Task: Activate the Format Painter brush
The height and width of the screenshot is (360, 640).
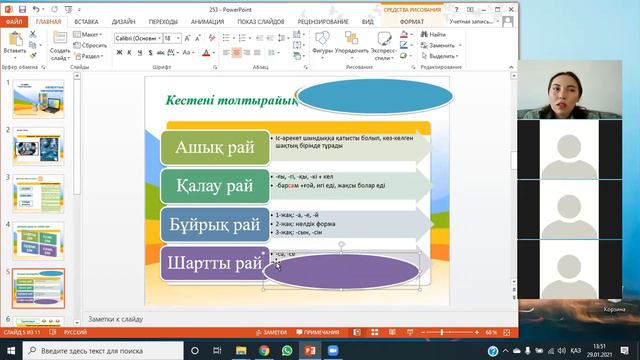Action: (x=33, y=56)
